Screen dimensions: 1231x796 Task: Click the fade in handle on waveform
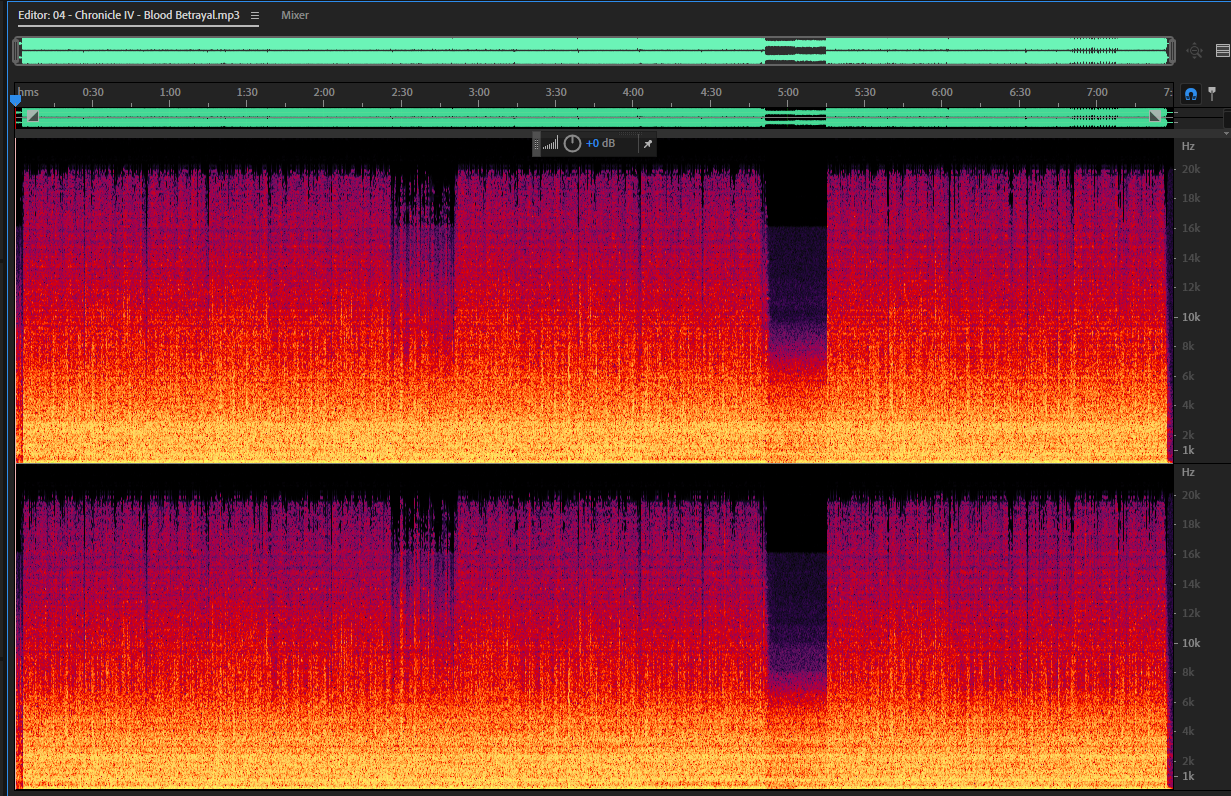tap(32, 117)
